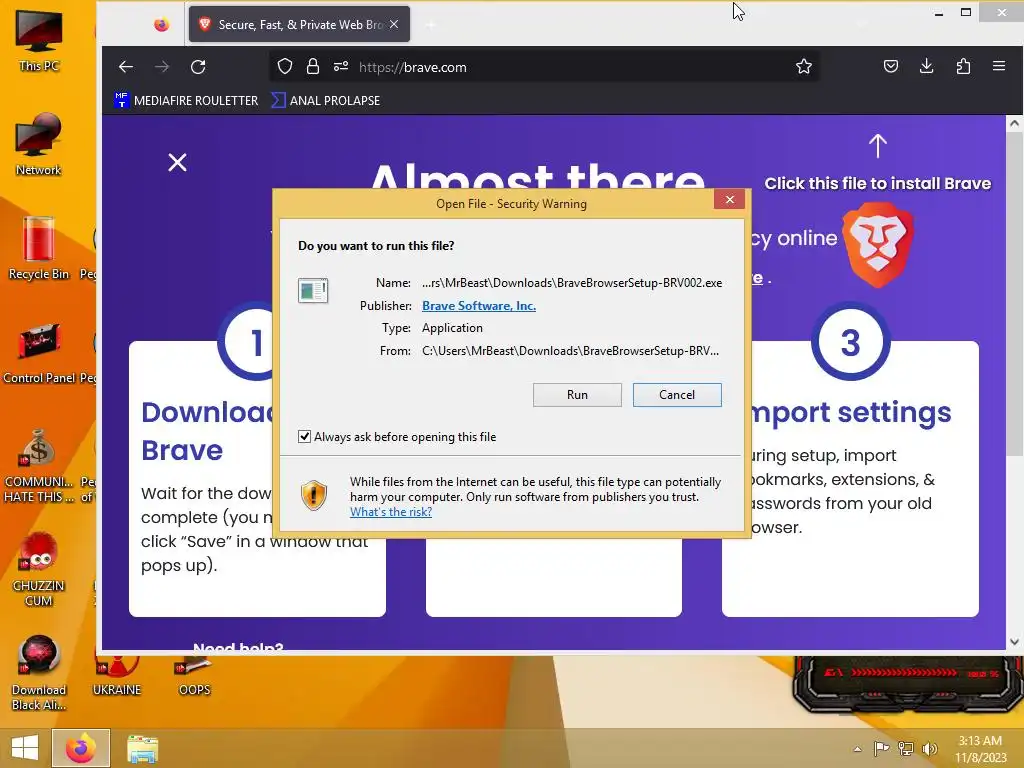Select the Network desktop icon
1024x768 pixels.
pyautogui.click(x=39, y=144)
